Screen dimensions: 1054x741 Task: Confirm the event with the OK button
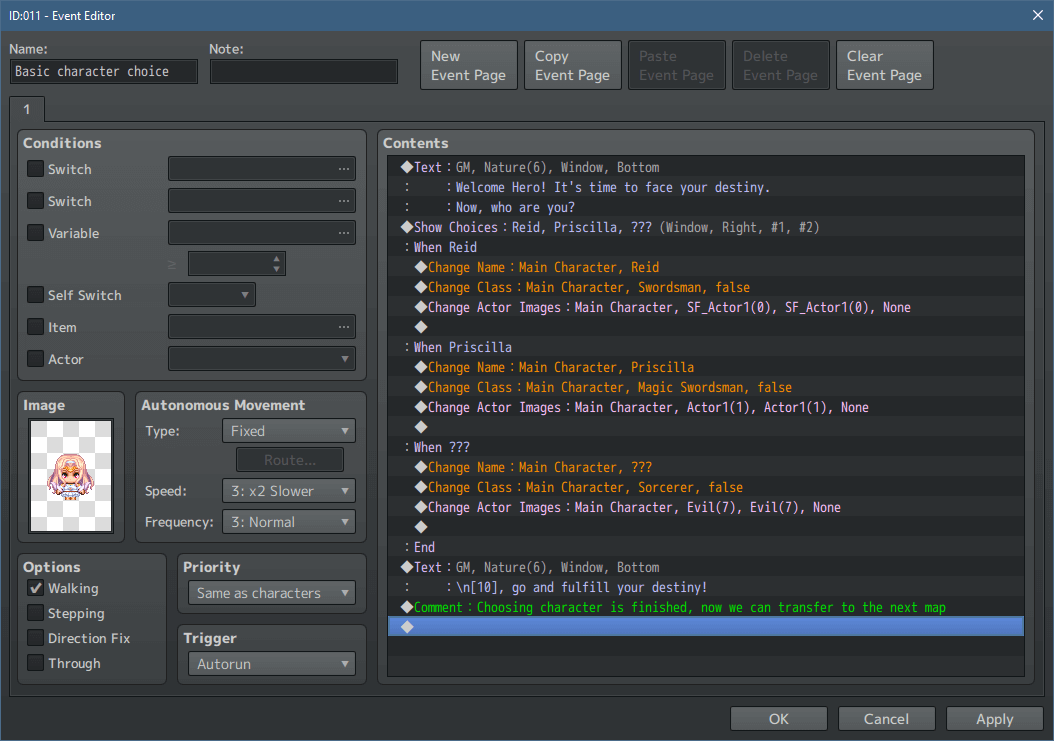[x=779, y=718]
